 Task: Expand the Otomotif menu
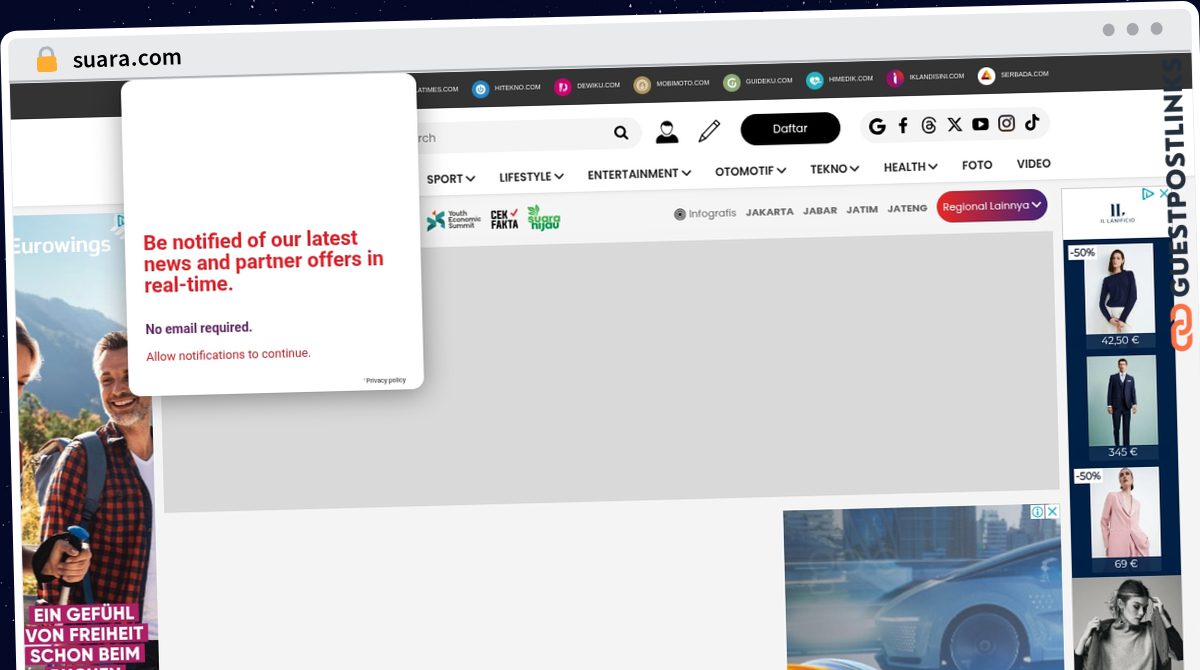coord(750,171)
